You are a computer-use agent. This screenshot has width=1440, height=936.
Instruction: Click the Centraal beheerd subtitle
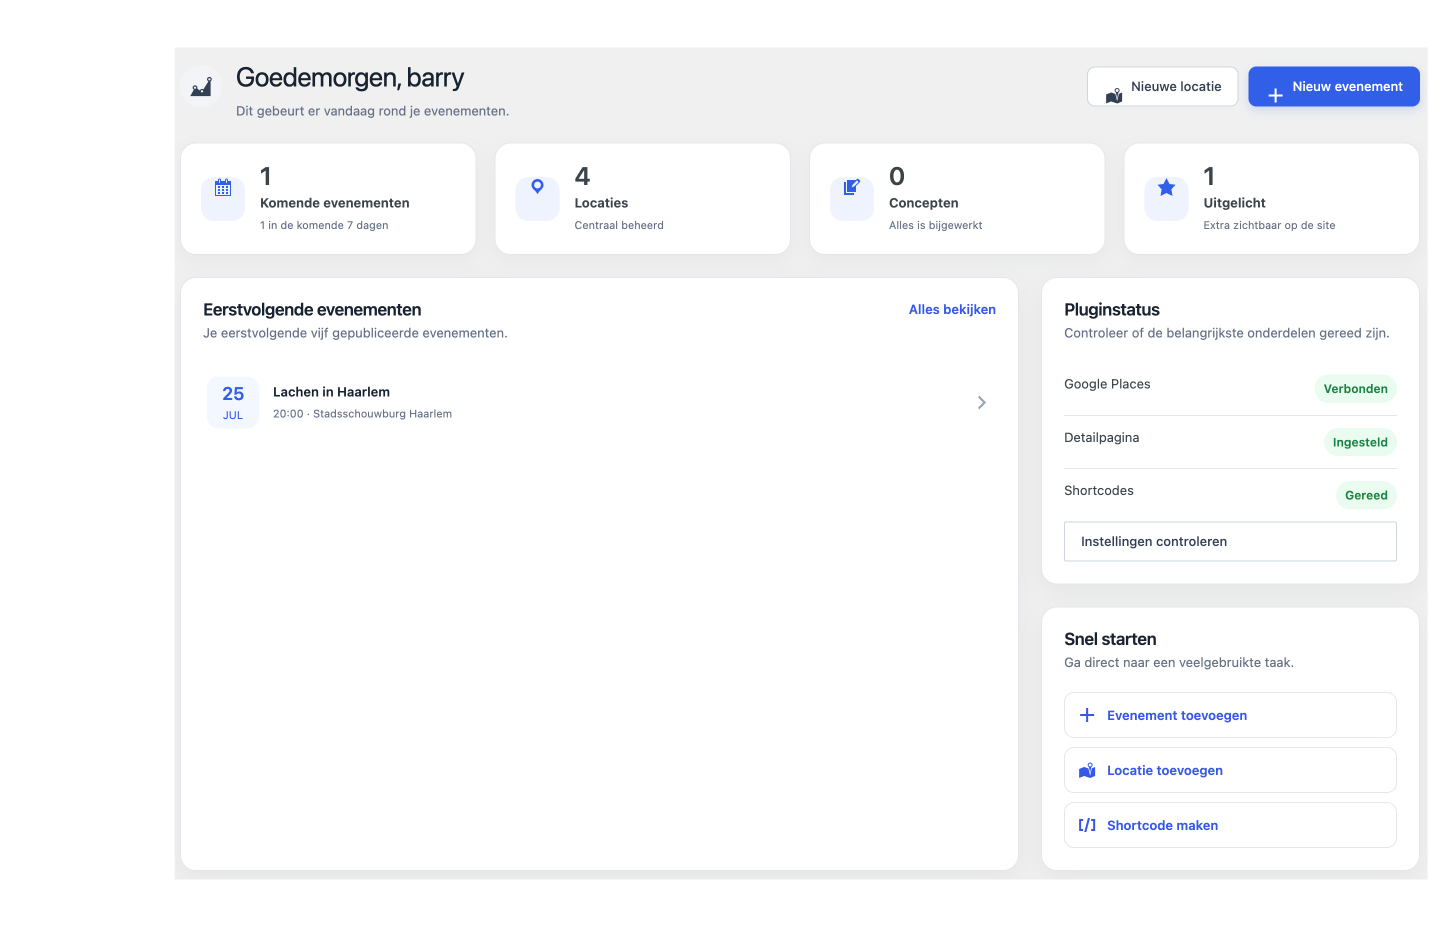(619, 225)
